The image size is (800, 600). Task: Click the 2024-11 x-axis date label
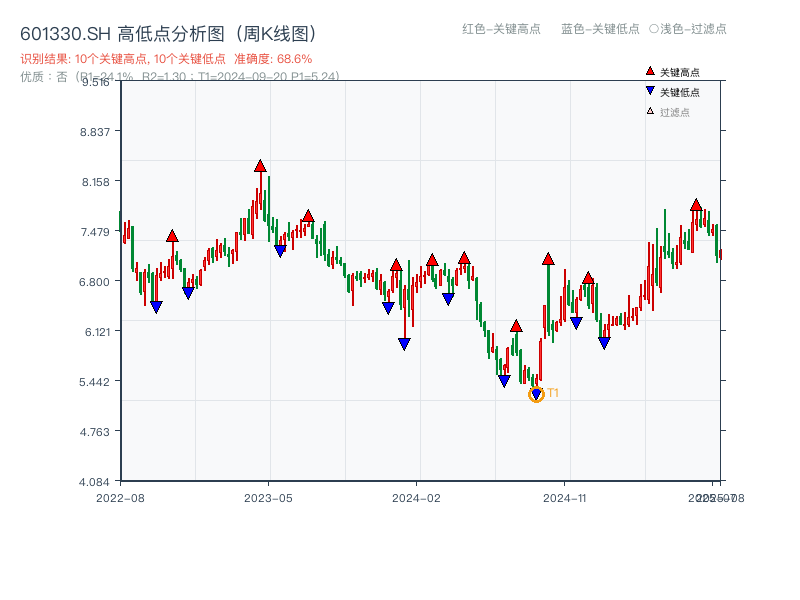[564, 498]
